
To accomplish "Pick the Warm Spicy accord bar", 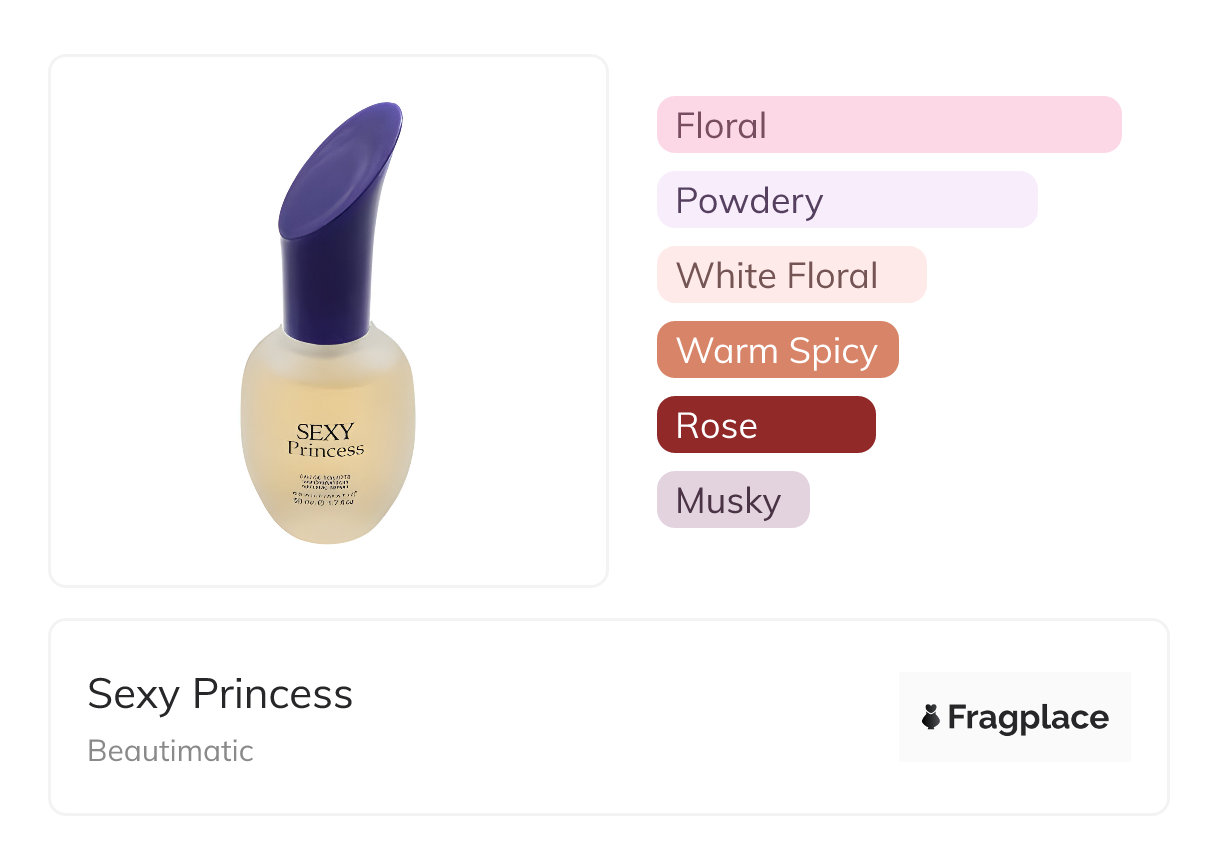I will click(x=777, y=350).
